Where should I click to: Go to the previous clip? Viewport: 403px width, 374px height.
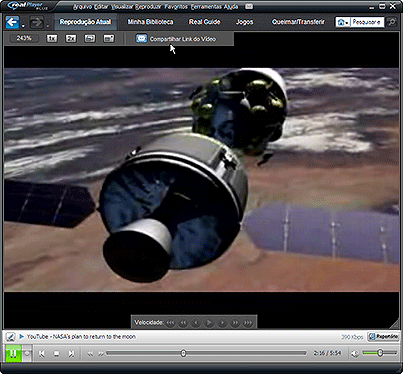42,354
